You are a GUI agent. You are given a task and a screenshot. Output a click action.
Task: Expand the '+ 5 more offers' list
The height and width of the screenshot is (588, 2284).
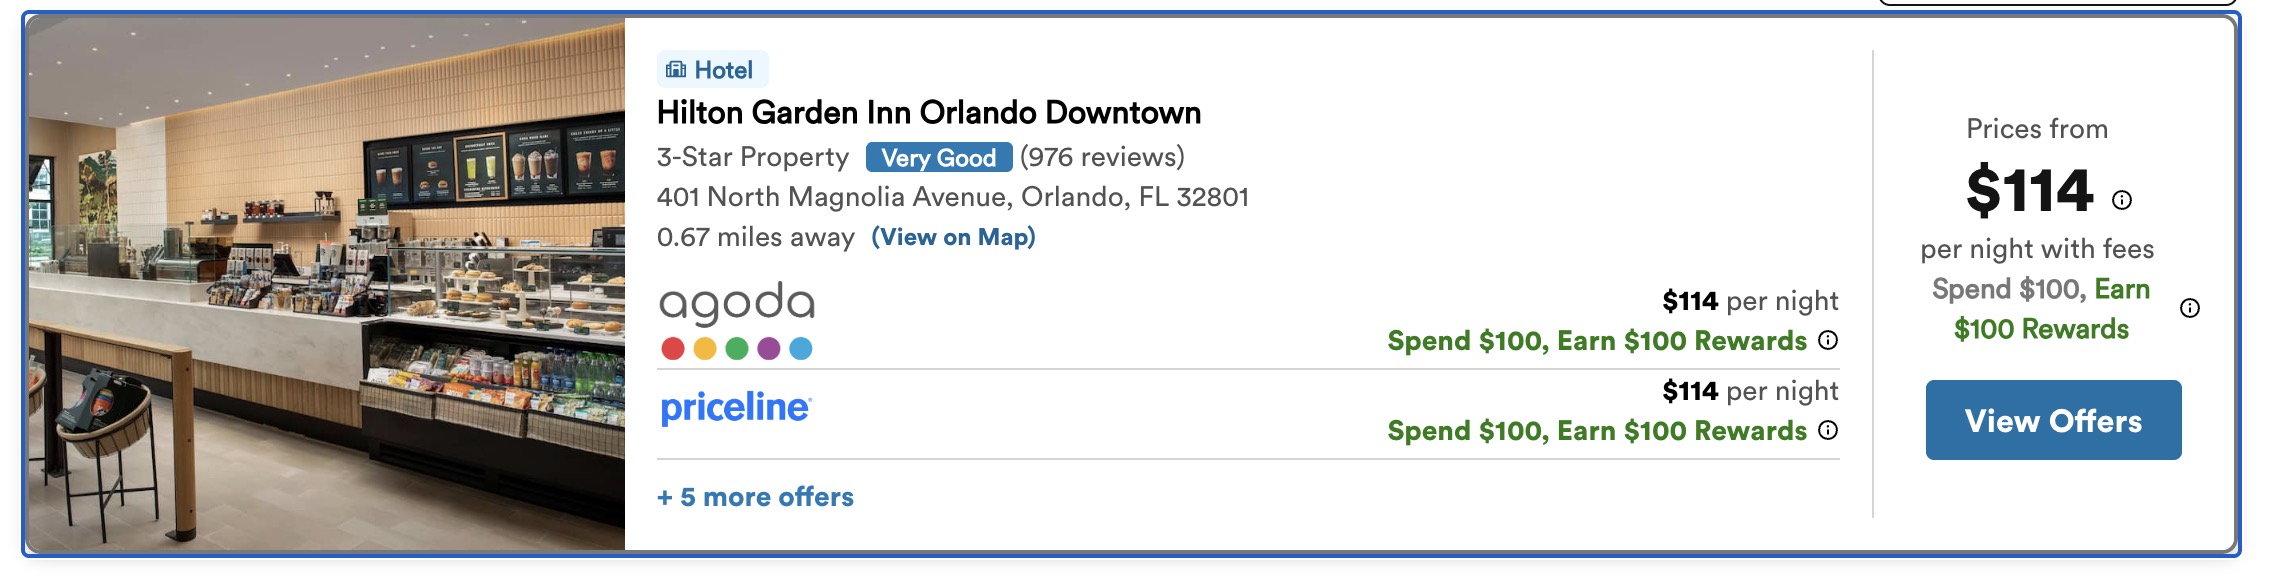[755, 497]
